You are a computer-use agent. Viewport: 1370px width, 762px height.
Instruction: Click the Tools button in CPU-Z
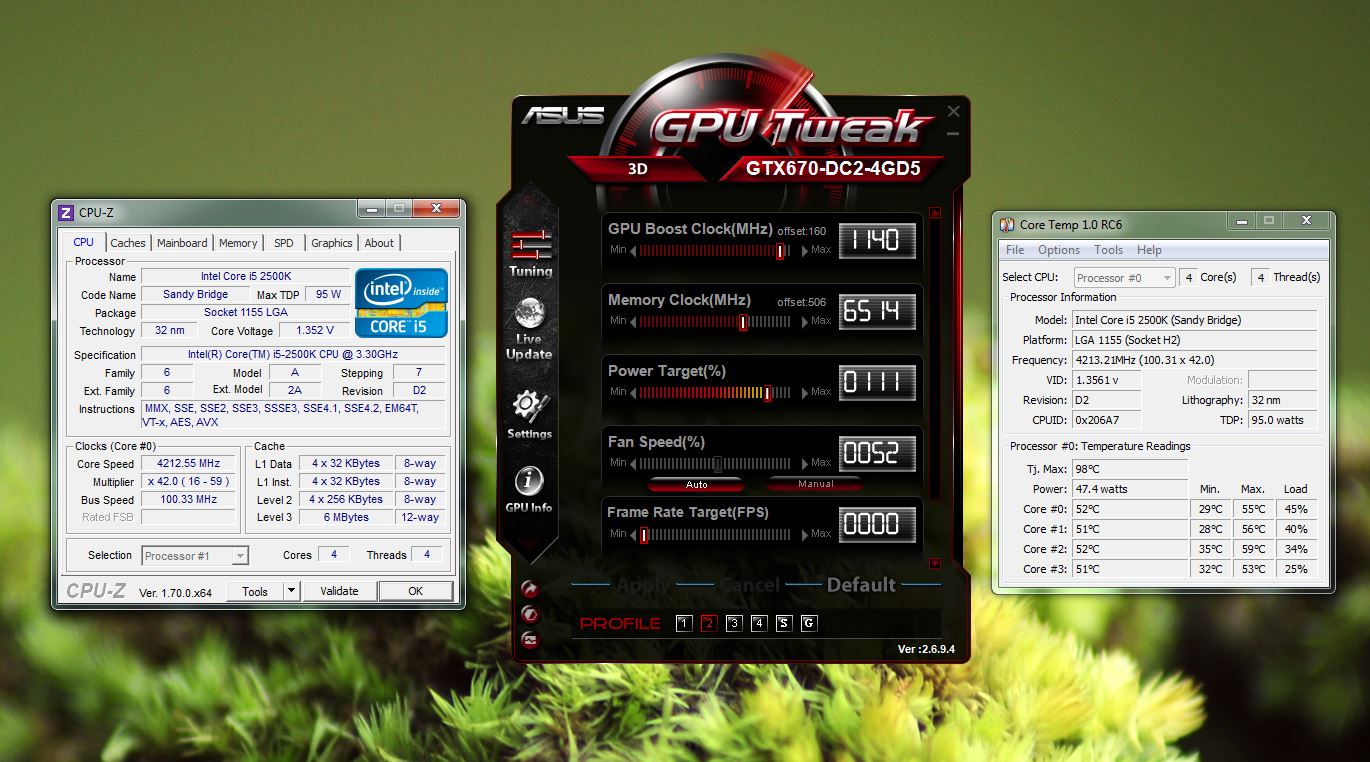pyautogui.click(x=255, y=591)
